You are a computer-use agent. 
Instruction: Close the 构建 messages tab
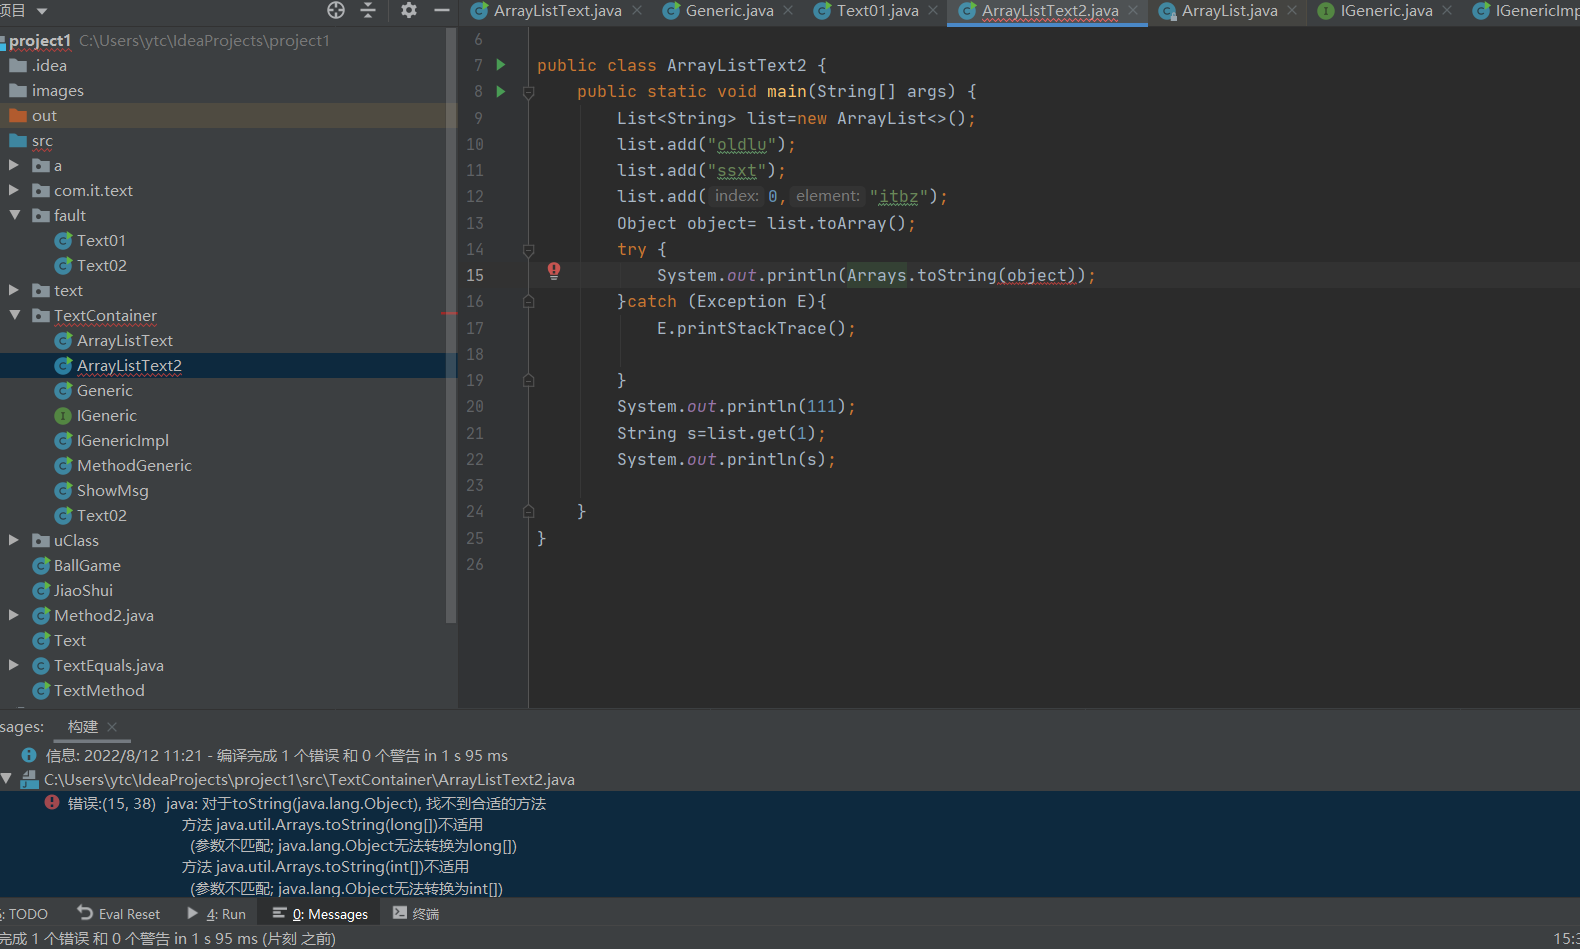(112, 727)
